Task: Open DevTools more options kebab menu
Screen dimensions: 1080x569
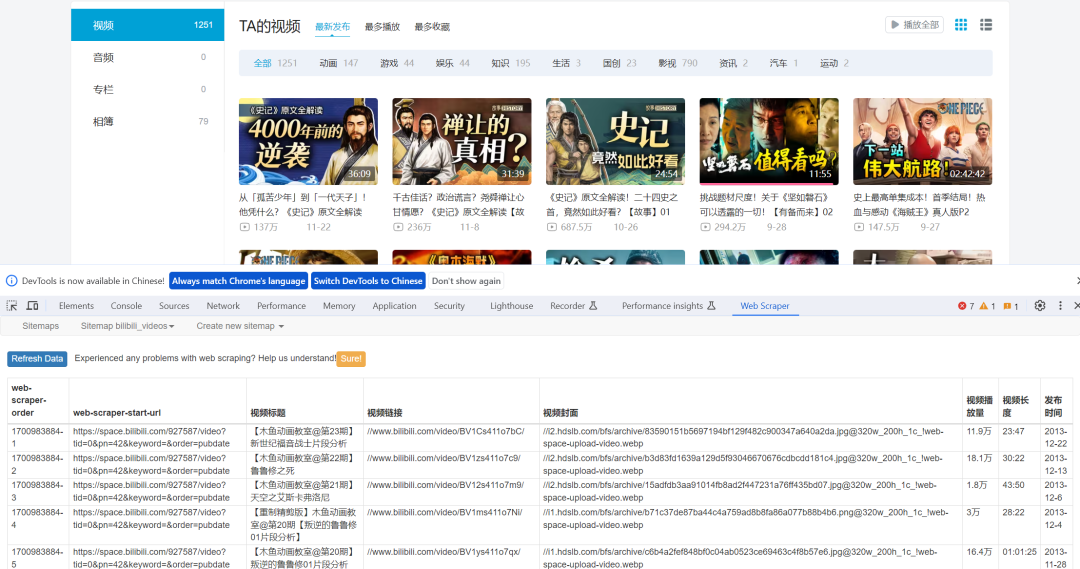Action: [x=1060, y=306]
